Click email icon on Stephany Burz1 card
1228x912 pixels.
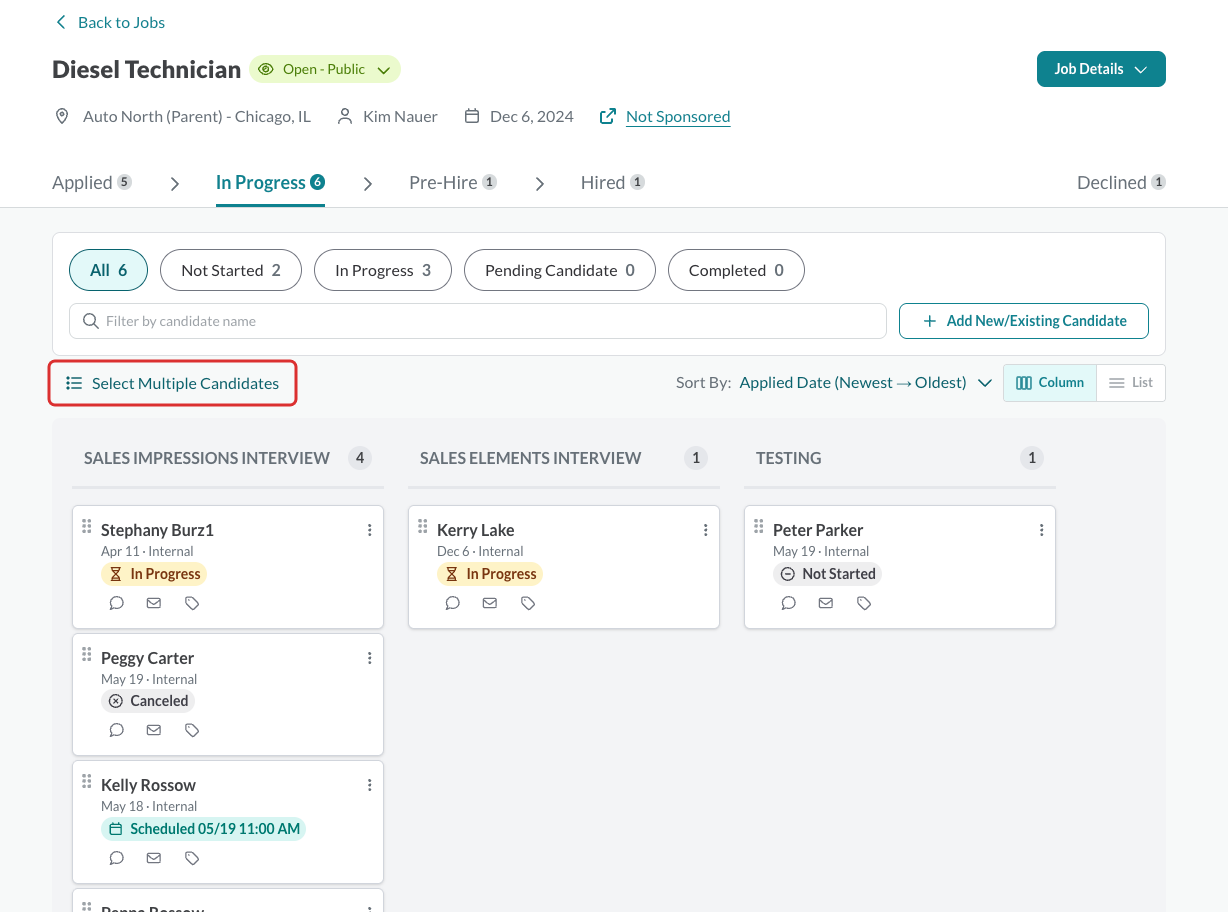tap(154, 603)
